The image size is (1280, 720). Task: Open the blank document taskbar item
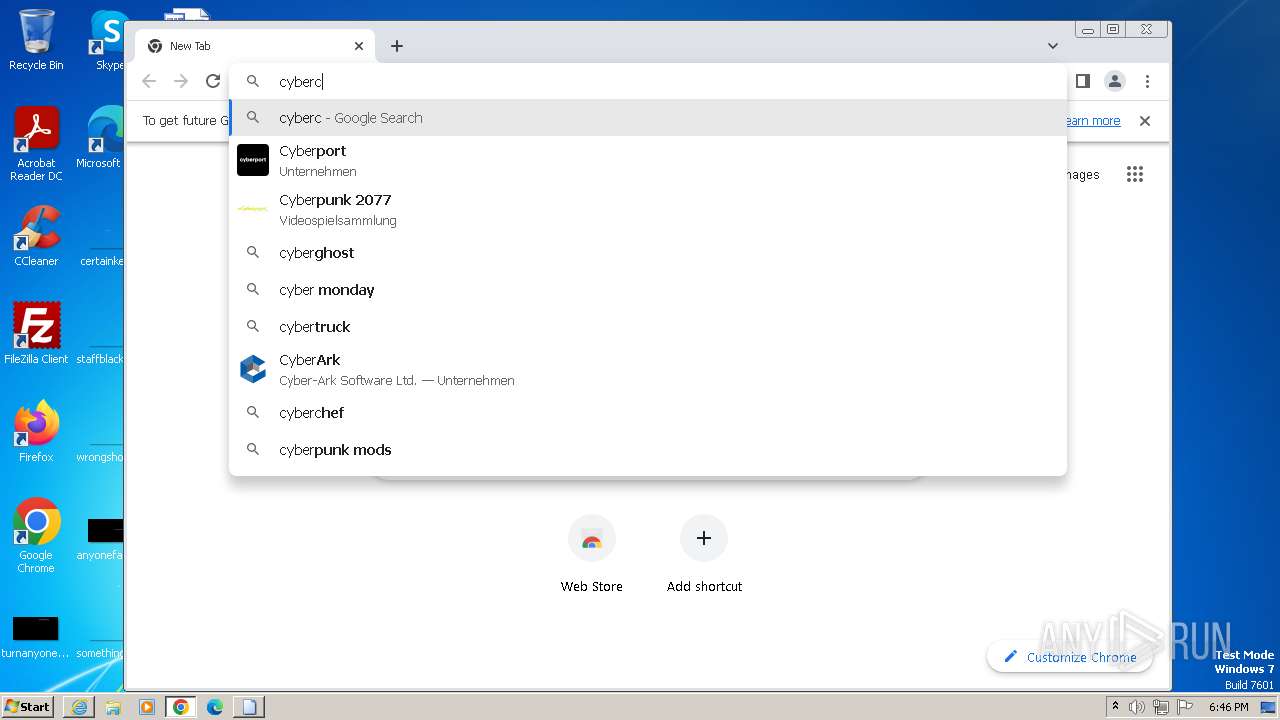click(249, 707)
